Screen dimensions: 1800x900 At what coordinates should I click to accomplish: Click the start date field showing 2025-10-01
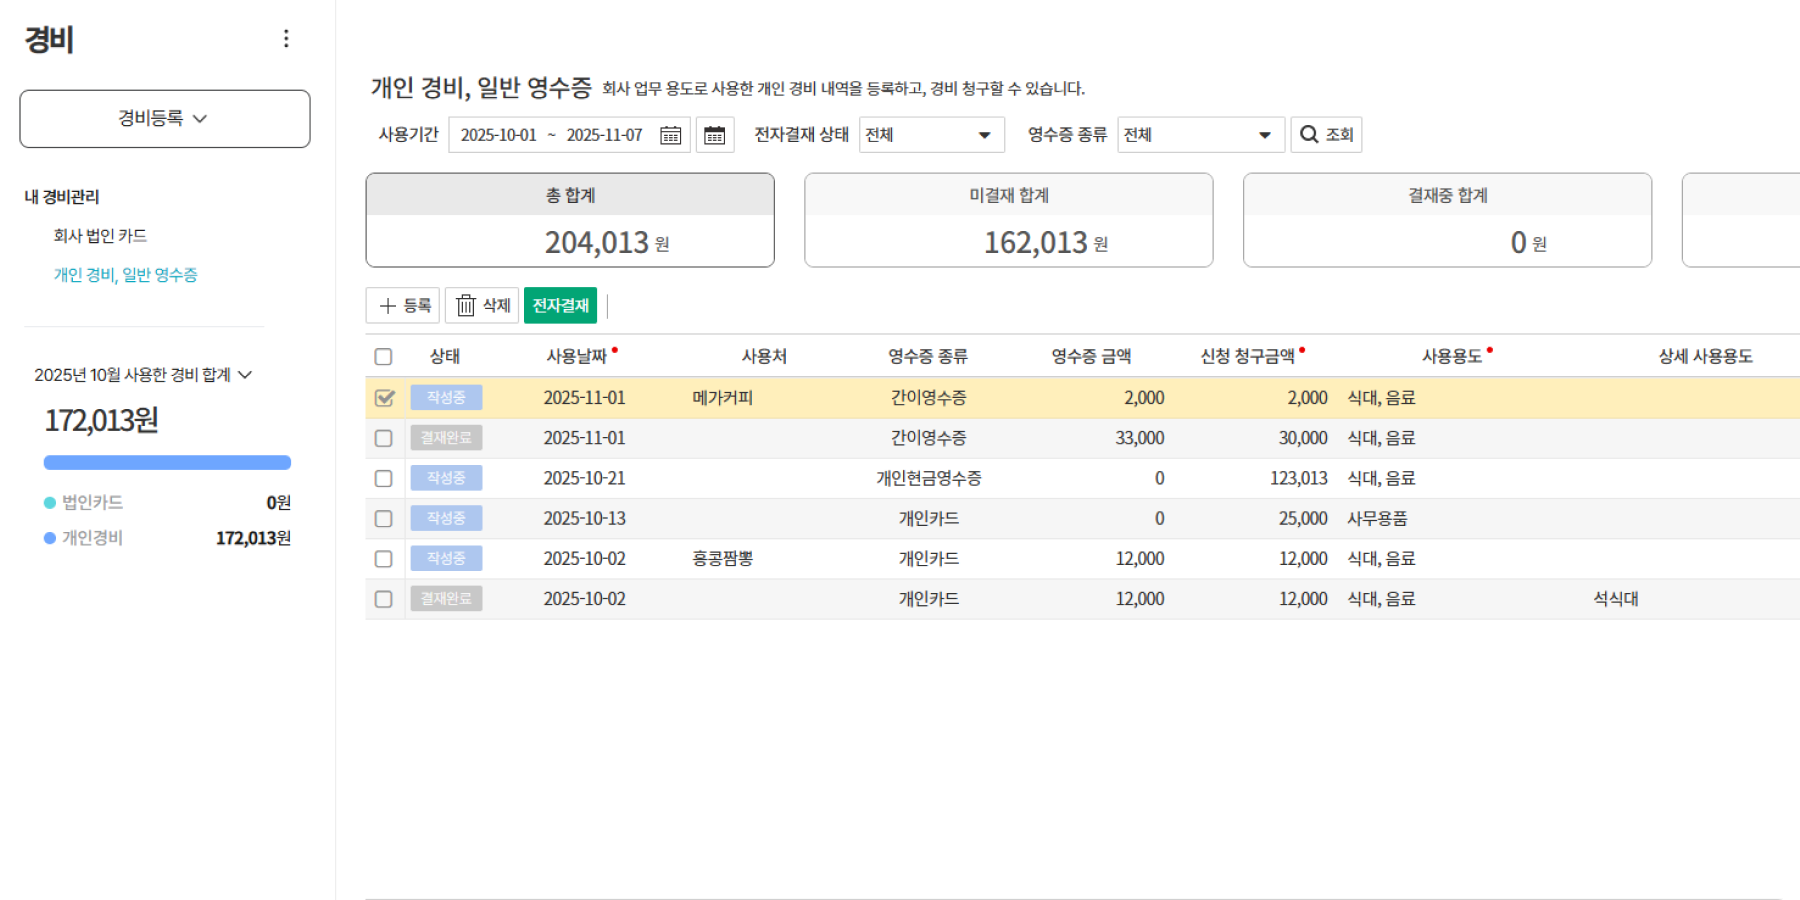click(498, 134)
